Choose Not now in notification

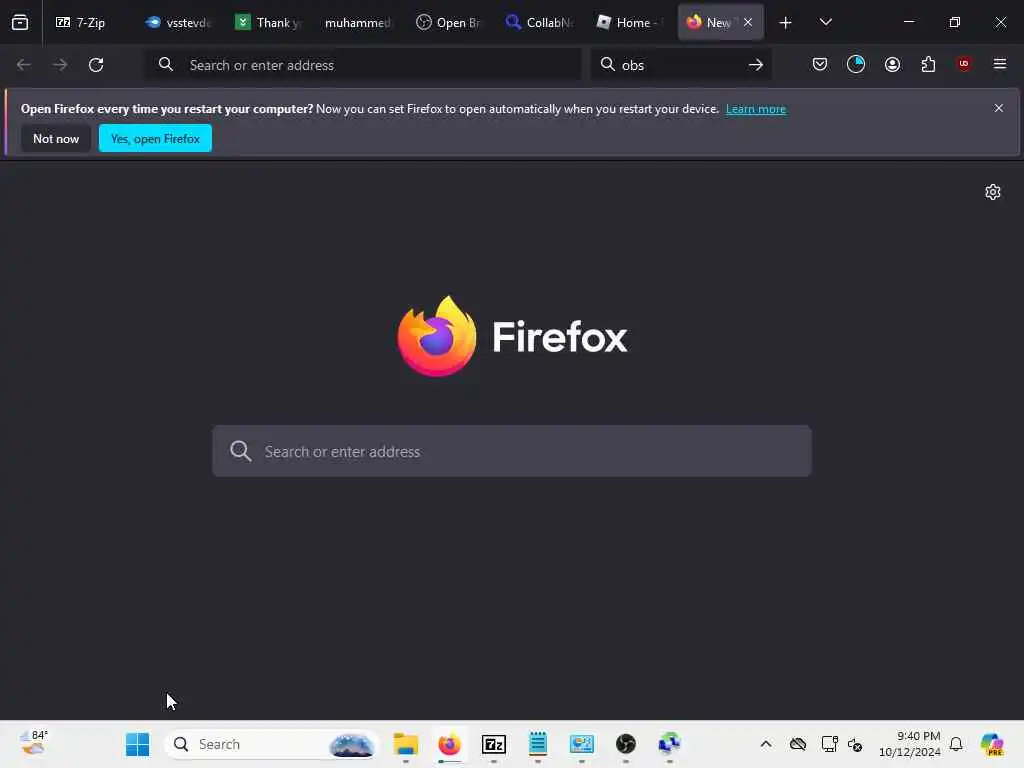(x=56, y=138)
